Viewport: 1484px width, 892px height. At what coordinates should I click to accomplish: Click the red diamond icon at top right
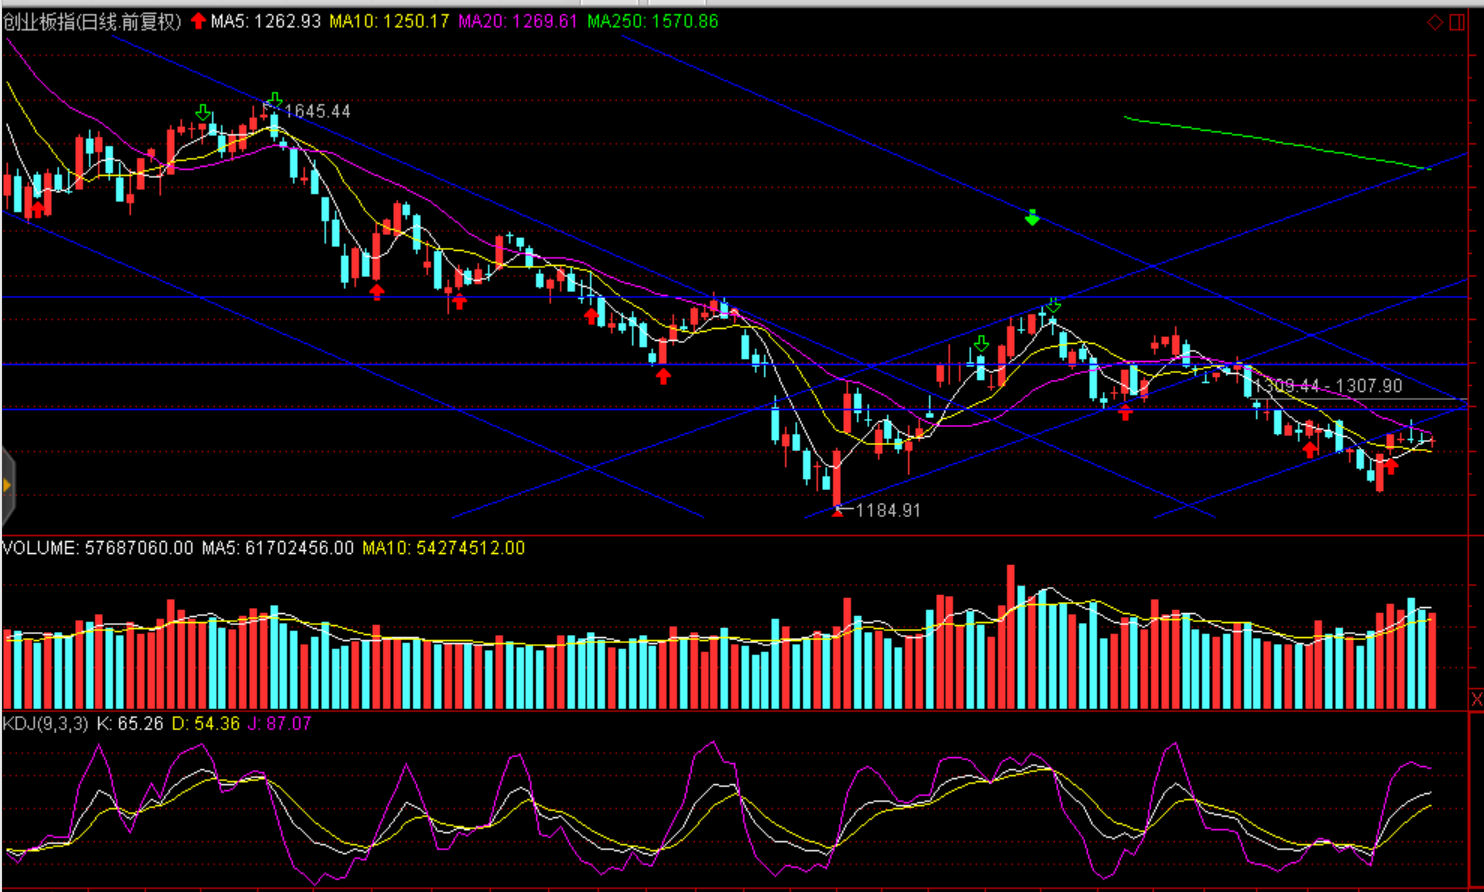(1435, 22)
